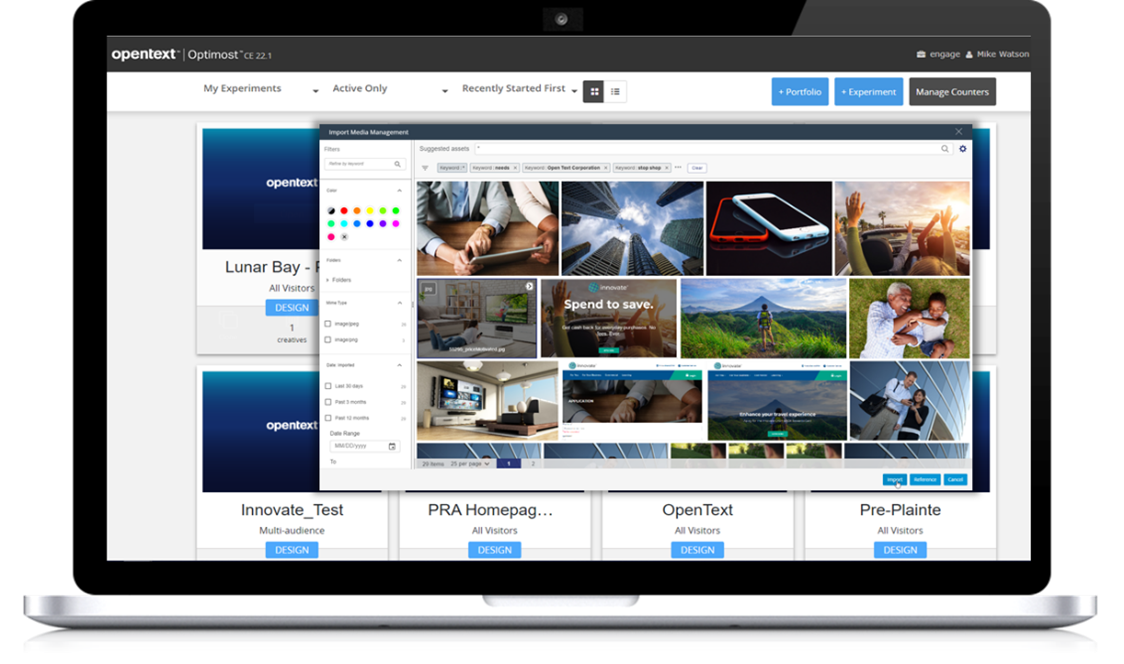Open the date range calendar picker

(392, 446)
